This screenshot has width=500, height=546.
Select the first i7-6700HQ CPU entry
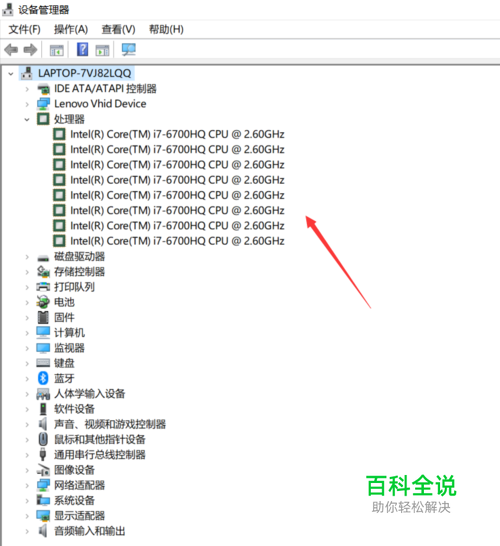click(x=177, y=134)
